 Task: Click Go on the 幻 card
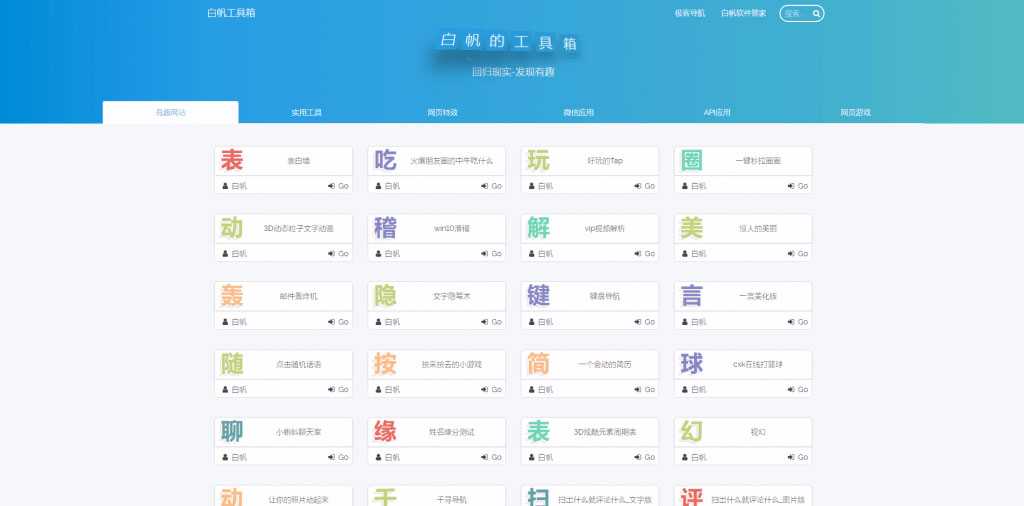pyautogui.click(x=798, y=458)
